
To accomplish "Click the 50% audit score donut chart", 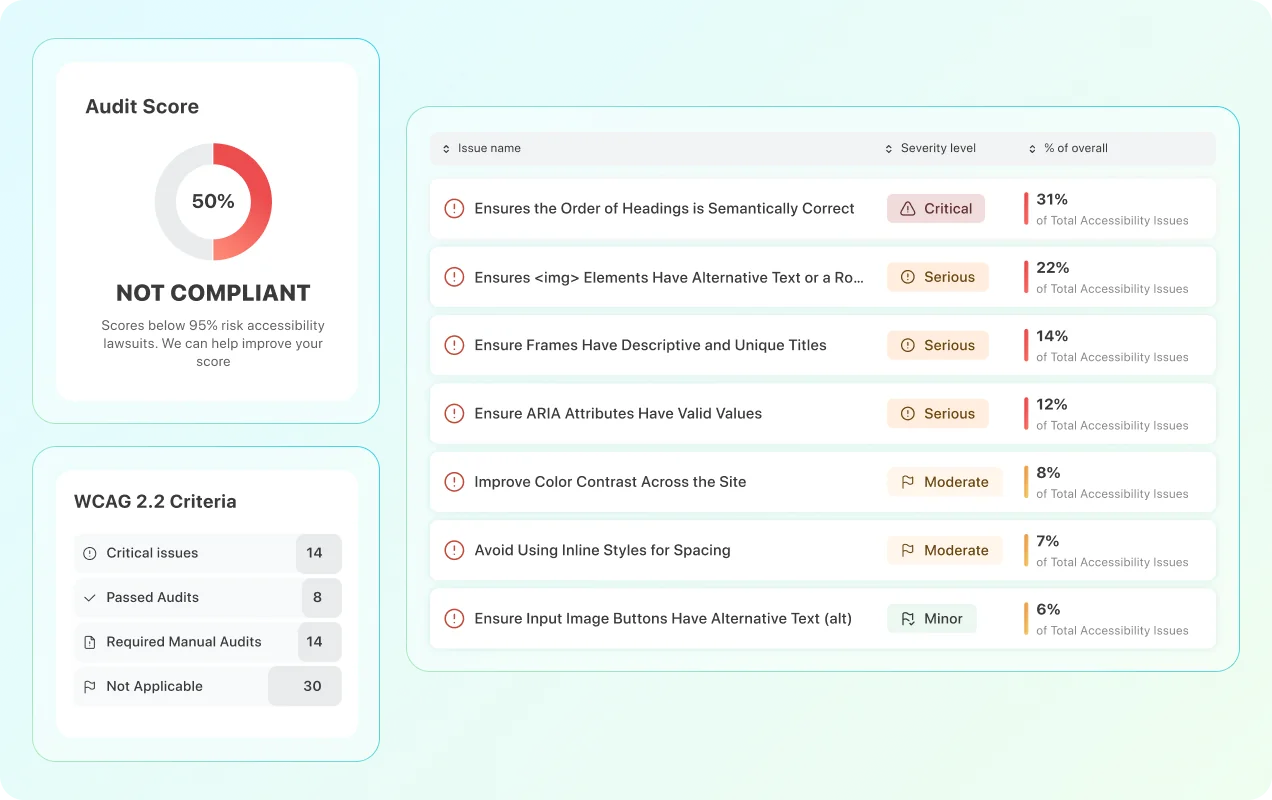I will [213, 201].
